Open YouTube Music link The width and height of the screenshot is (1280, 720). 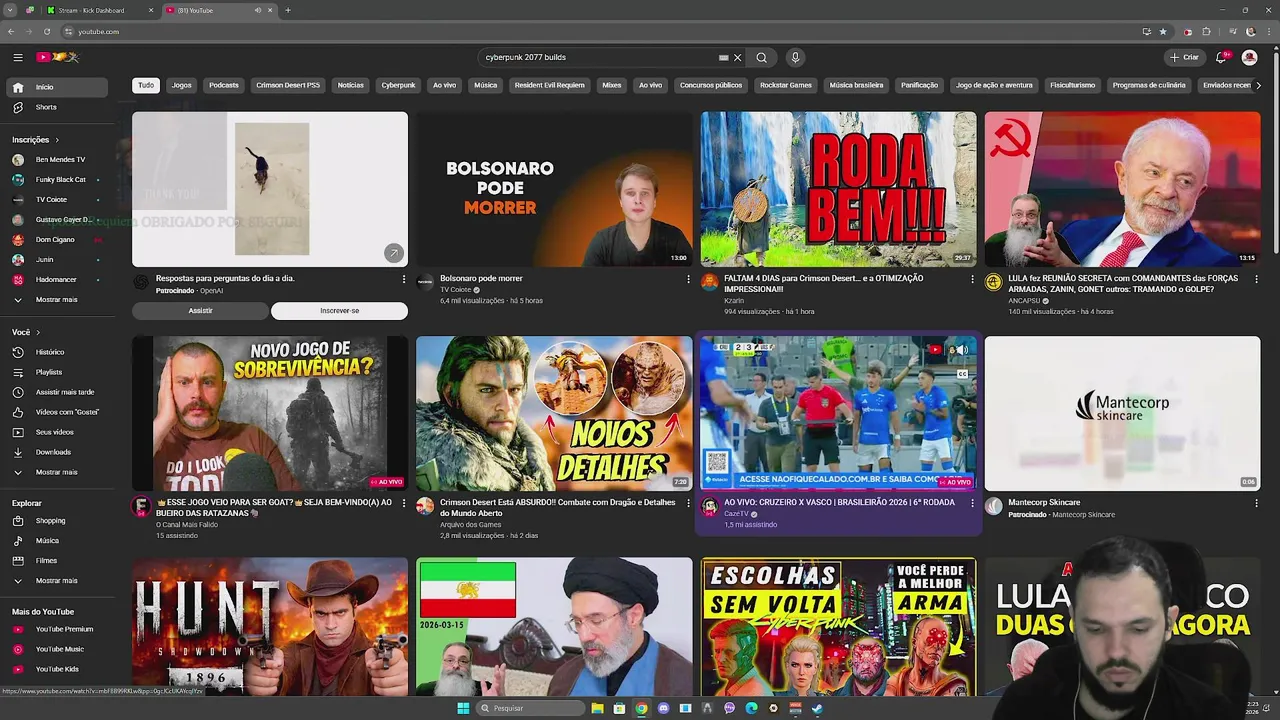click(x=59, y=649)
